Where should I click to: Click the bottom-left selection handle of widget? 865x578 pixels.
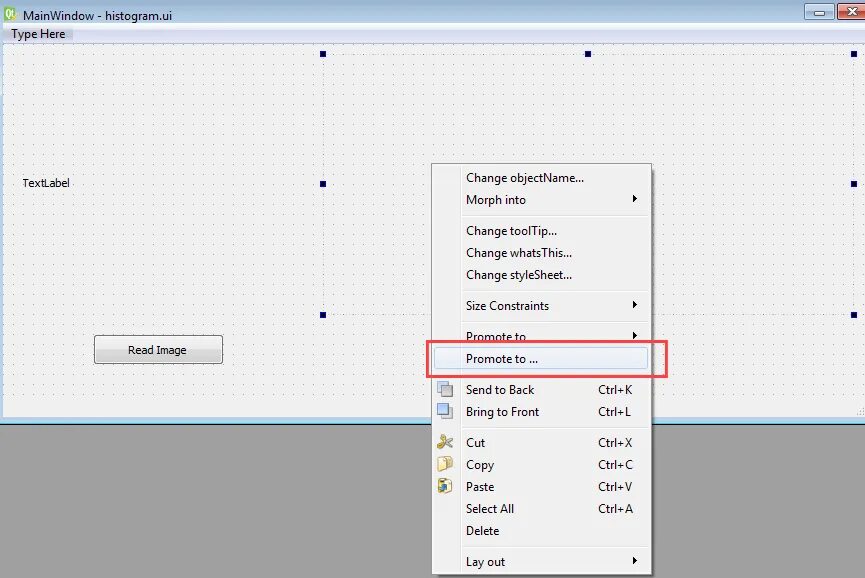point(323,315)
